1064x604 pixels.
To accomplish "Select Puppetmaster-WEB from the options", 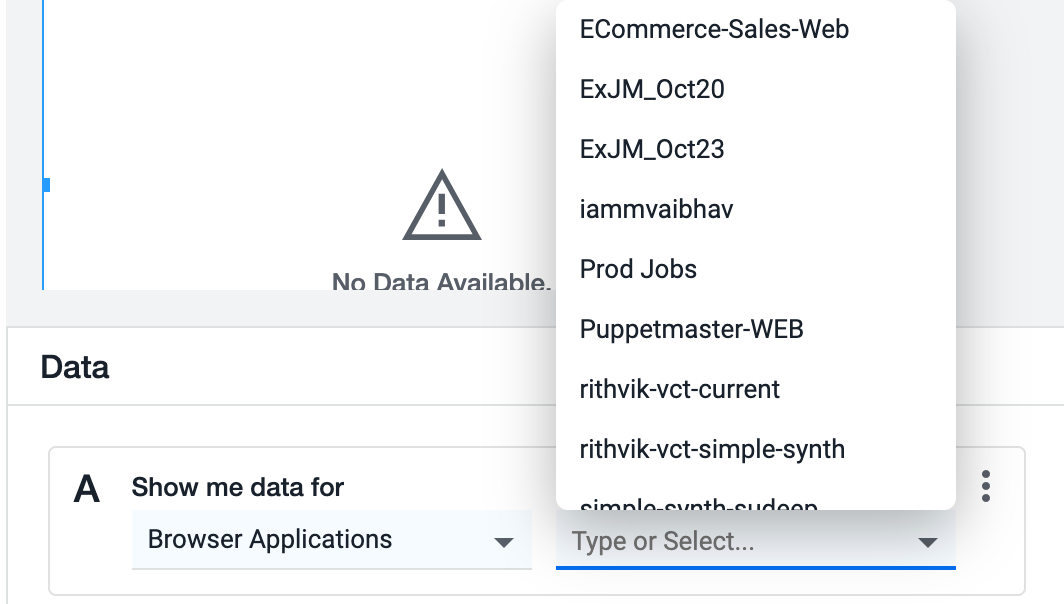I will click(x=755, y=329).
